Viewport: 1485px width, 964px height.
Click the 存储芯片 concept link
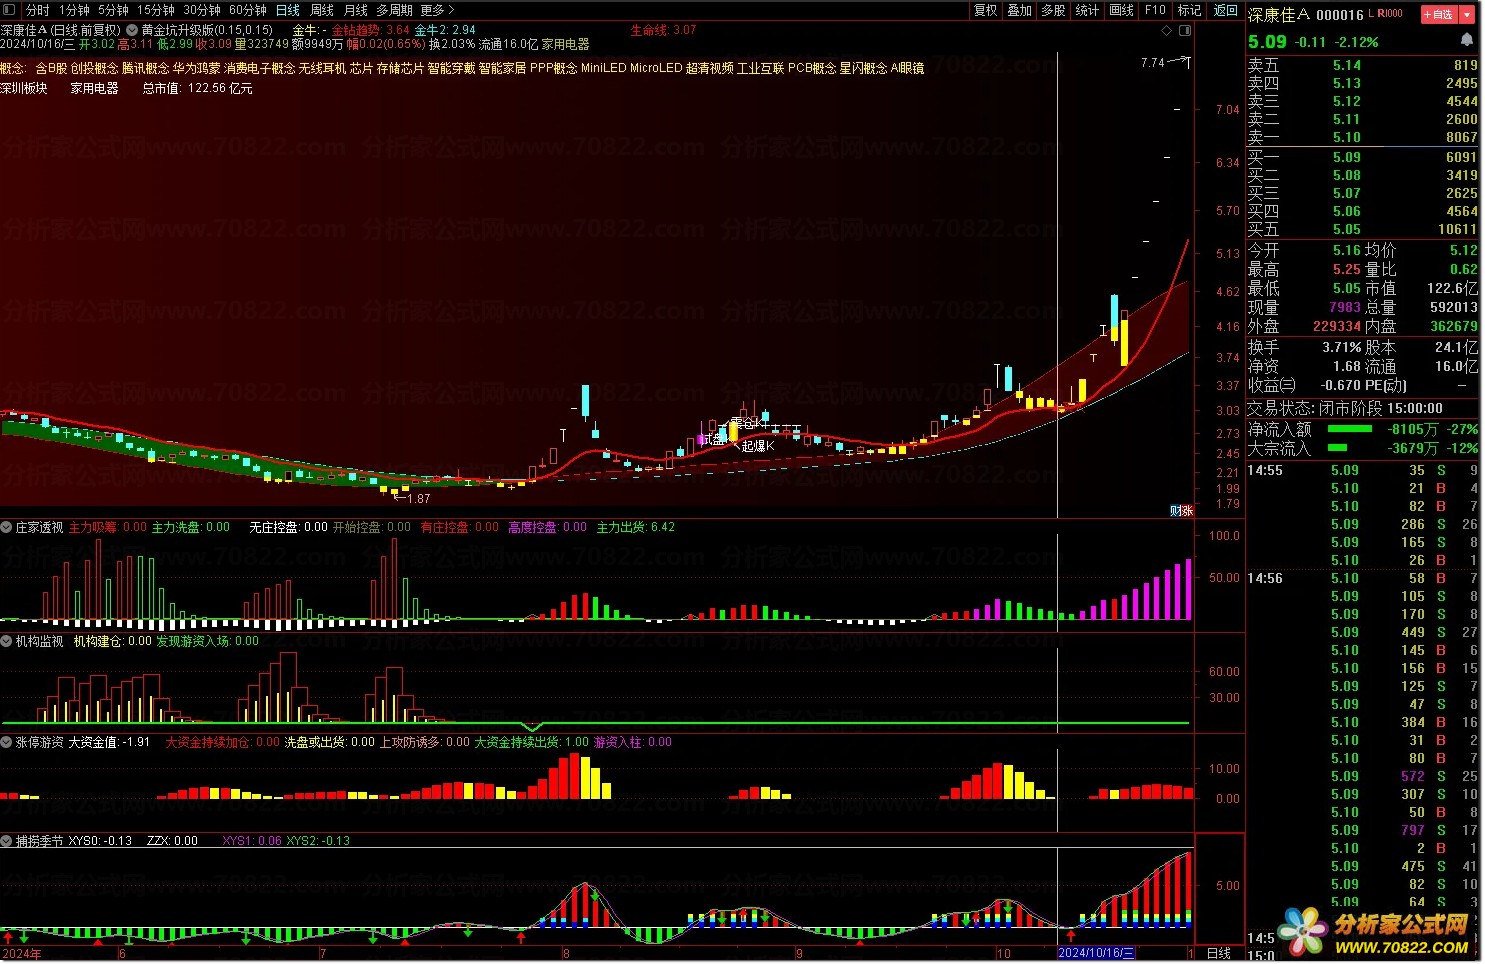[x=400, y=68]
